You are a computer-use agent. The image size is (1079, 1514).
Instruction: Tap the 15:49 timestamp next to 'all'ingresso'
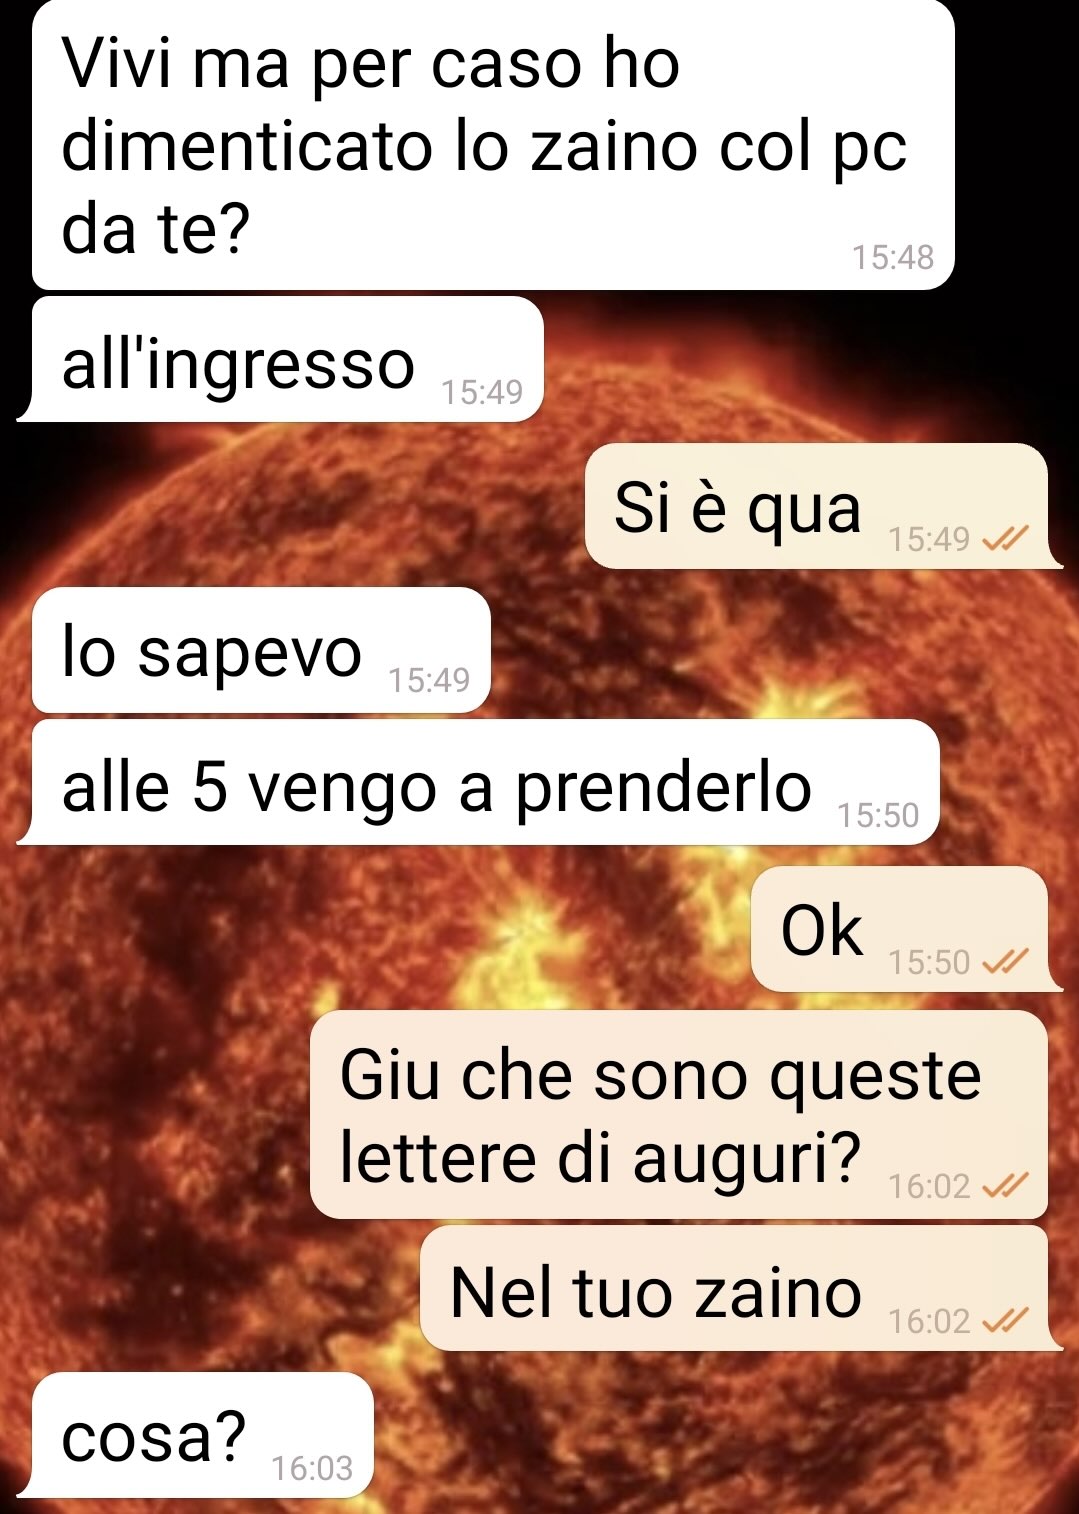(482, 392)
